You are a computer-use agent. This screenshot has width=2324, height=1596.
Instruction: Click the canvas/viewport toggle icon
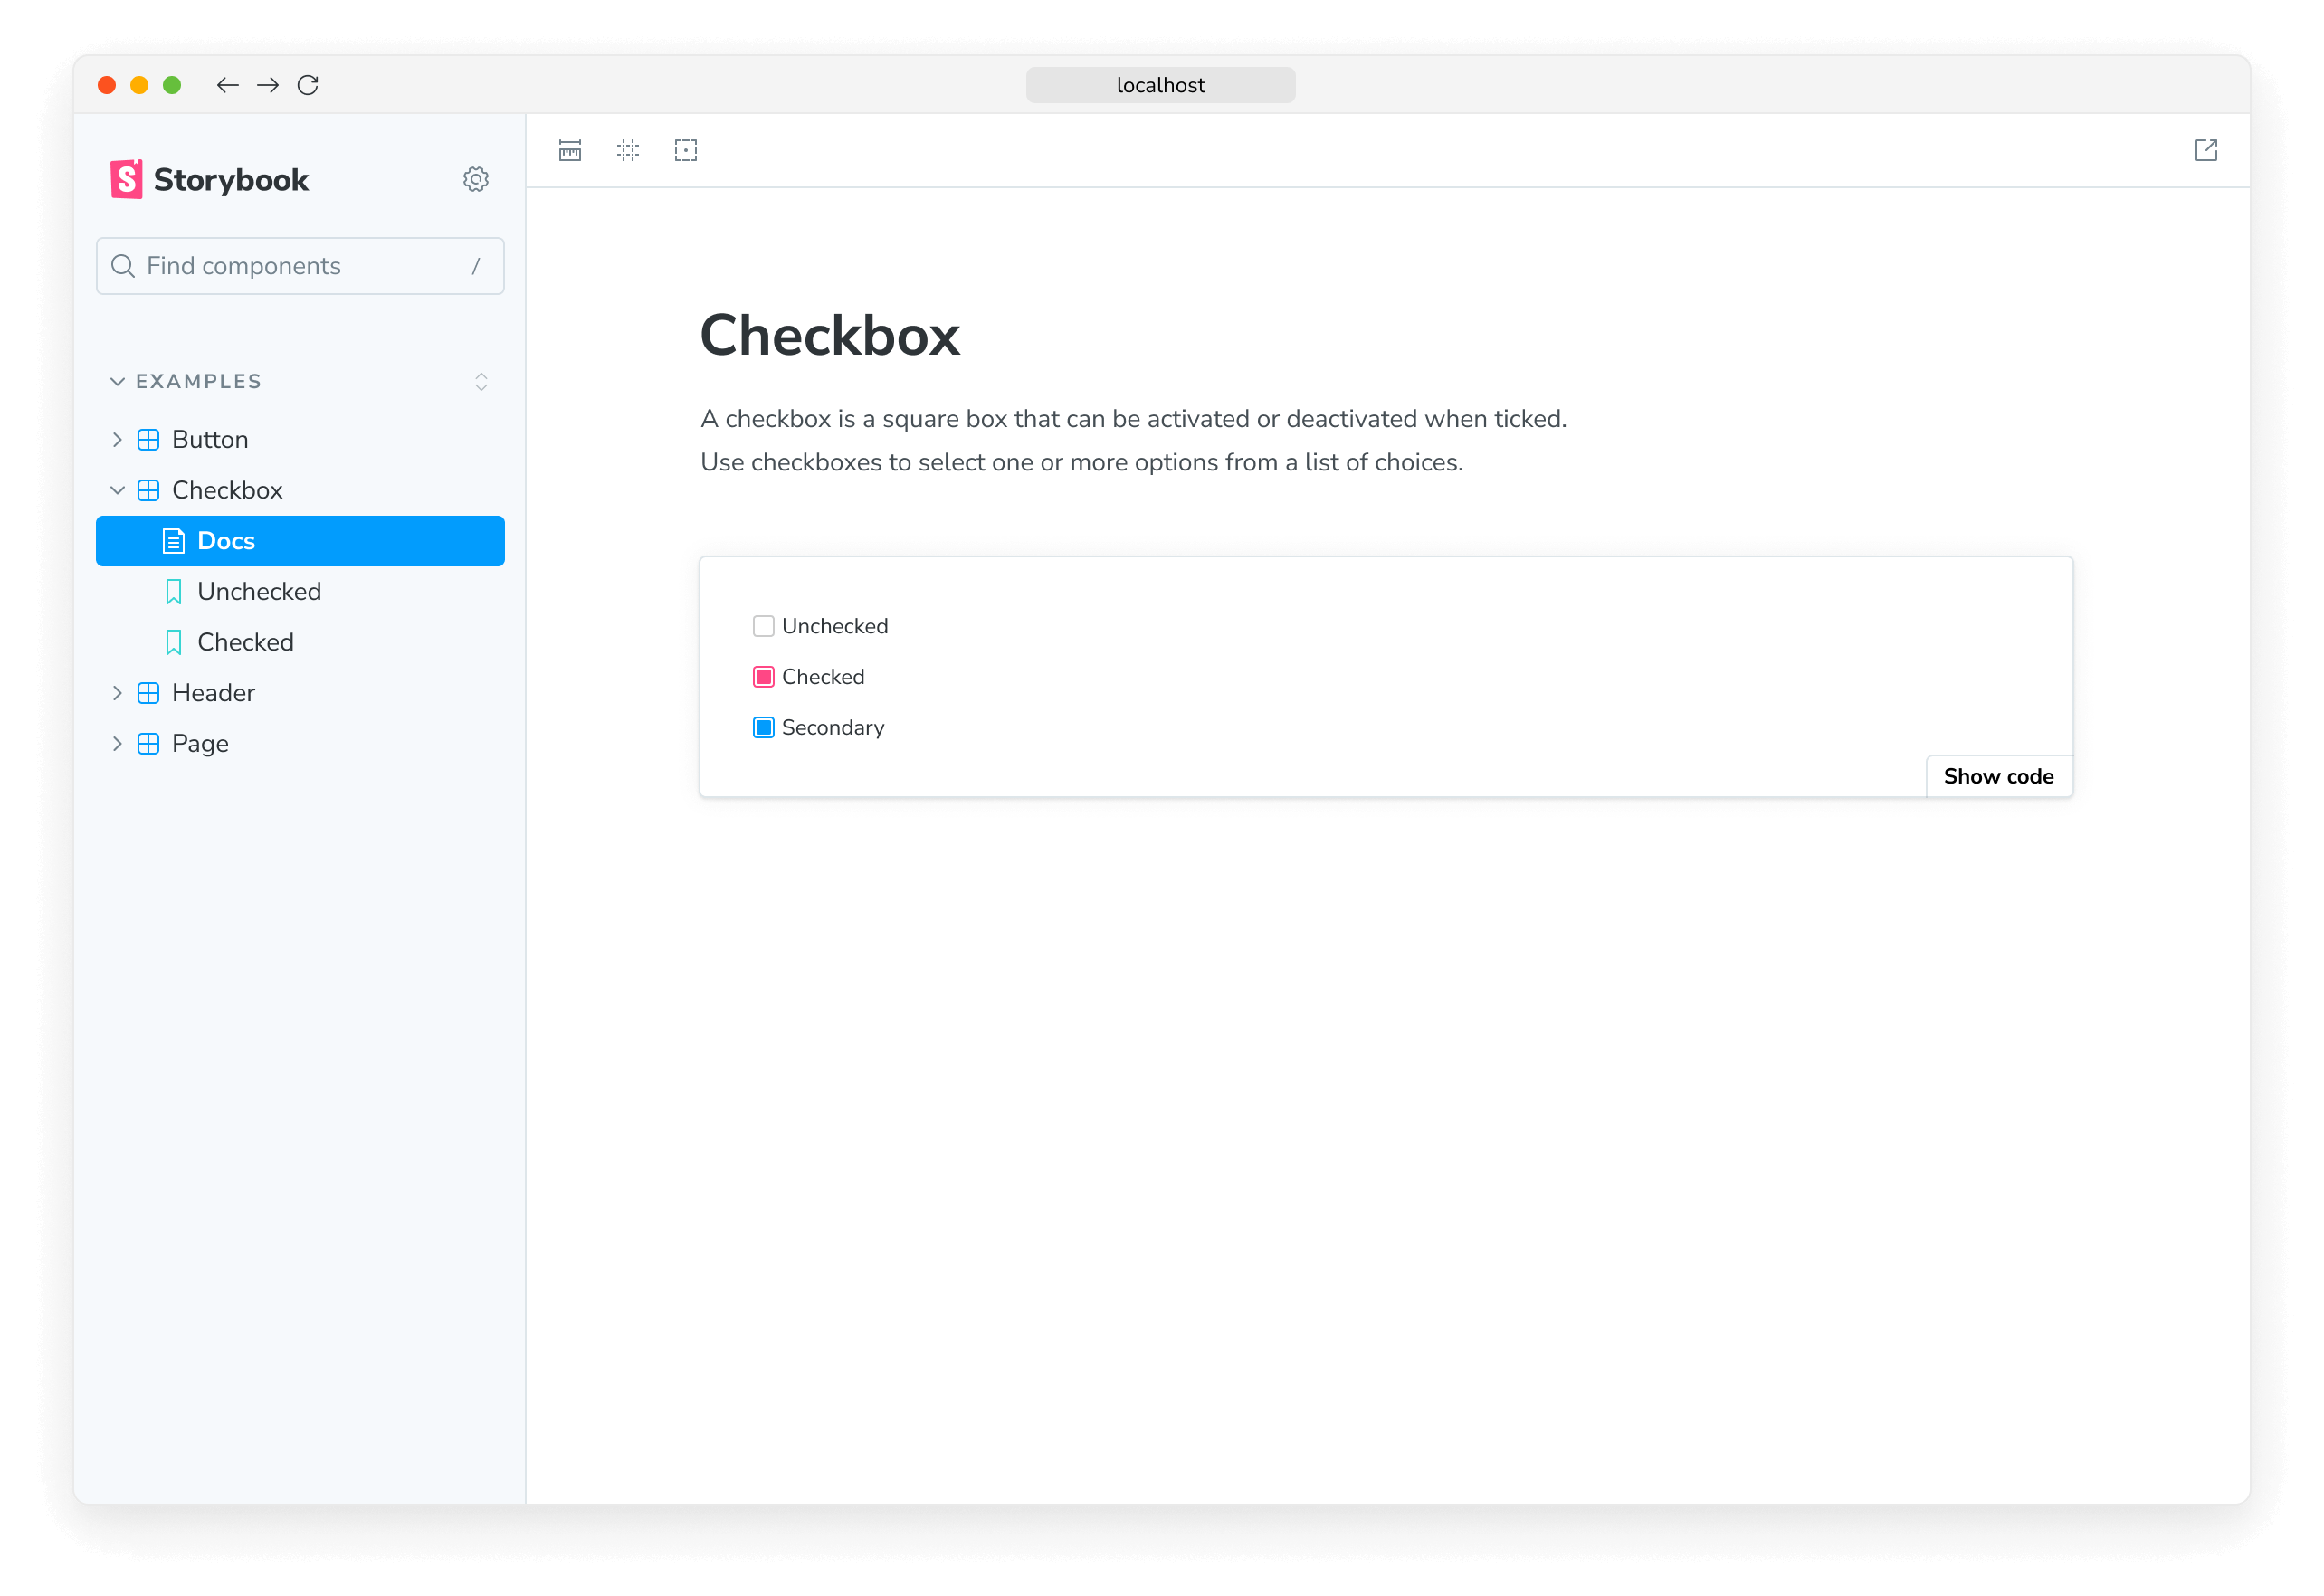click(x=687, y=150)
